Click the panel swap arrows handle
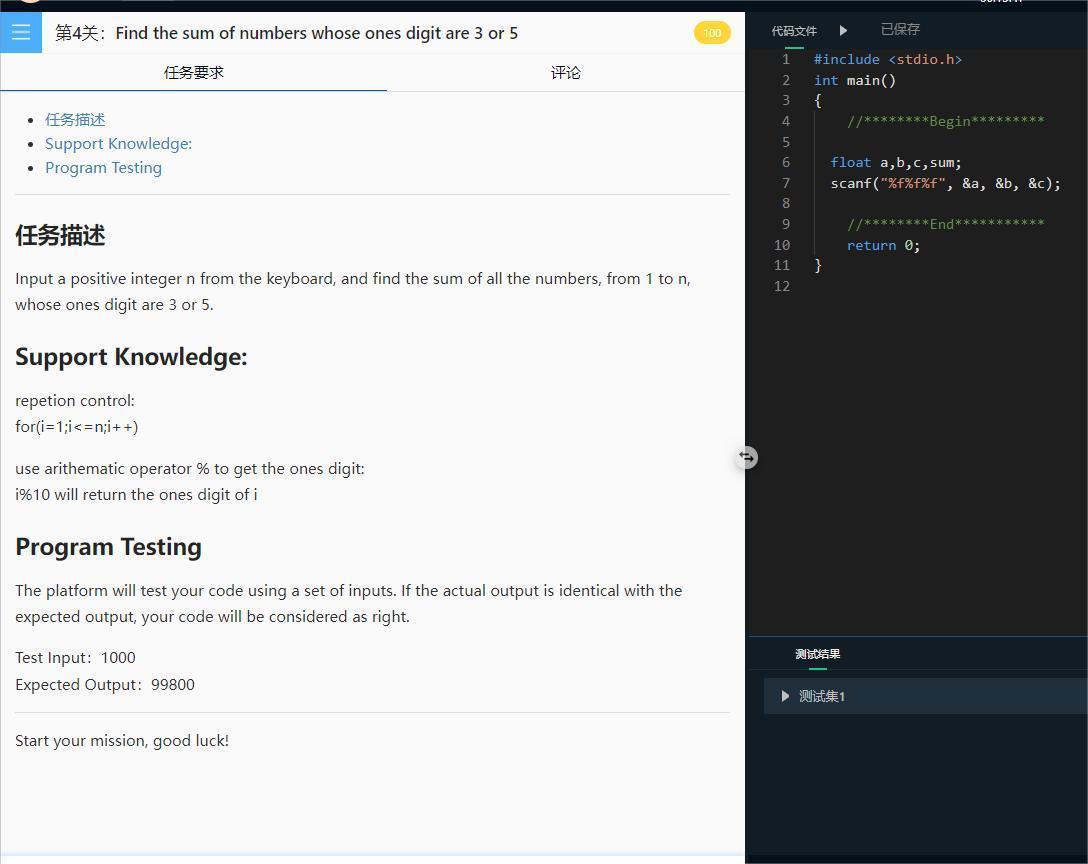Screen dimensions: 1088x864 point(747,457)
